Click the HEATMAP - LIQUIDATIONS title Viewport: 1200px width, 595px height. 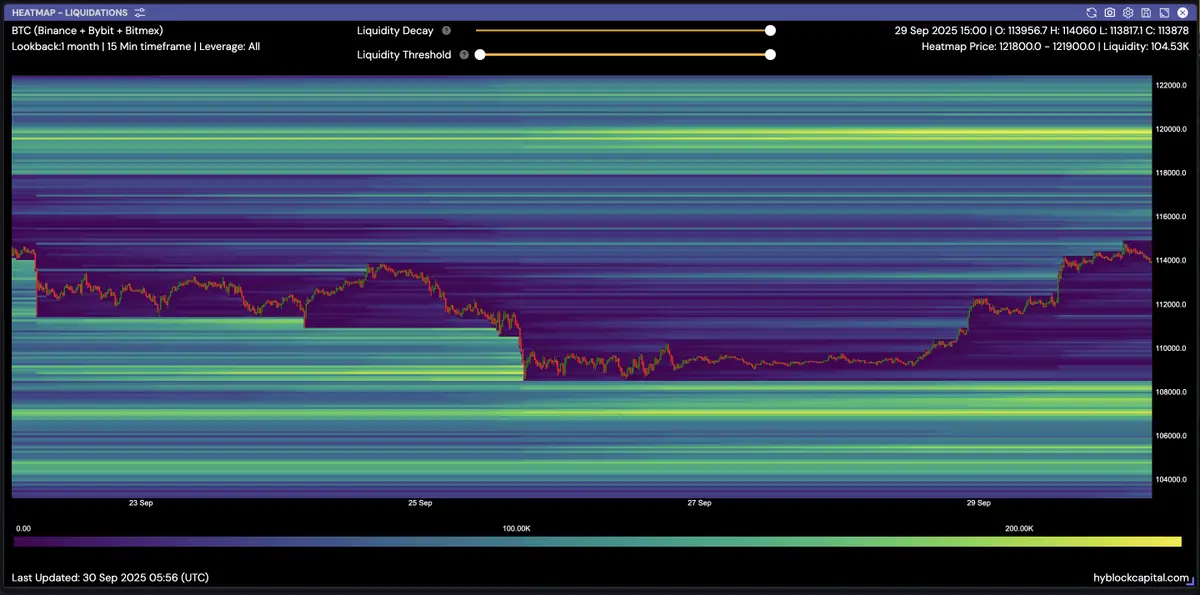pos(70,13)
